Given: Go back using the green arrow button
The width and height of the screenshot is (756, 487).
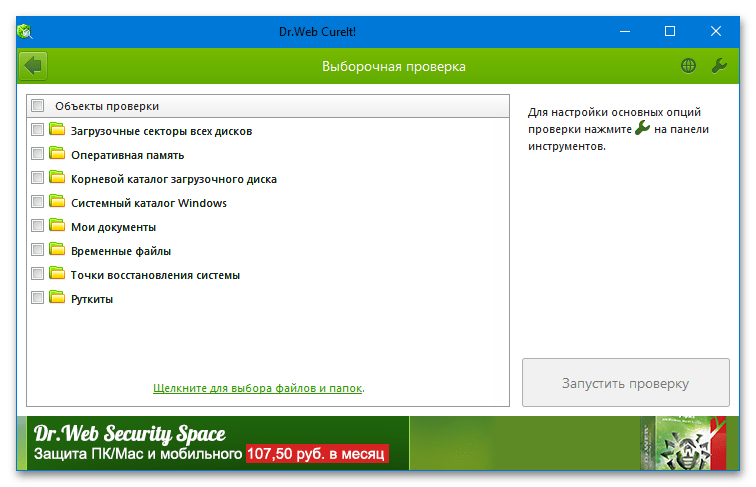Looking at the screenshot, I should point(33,66).
